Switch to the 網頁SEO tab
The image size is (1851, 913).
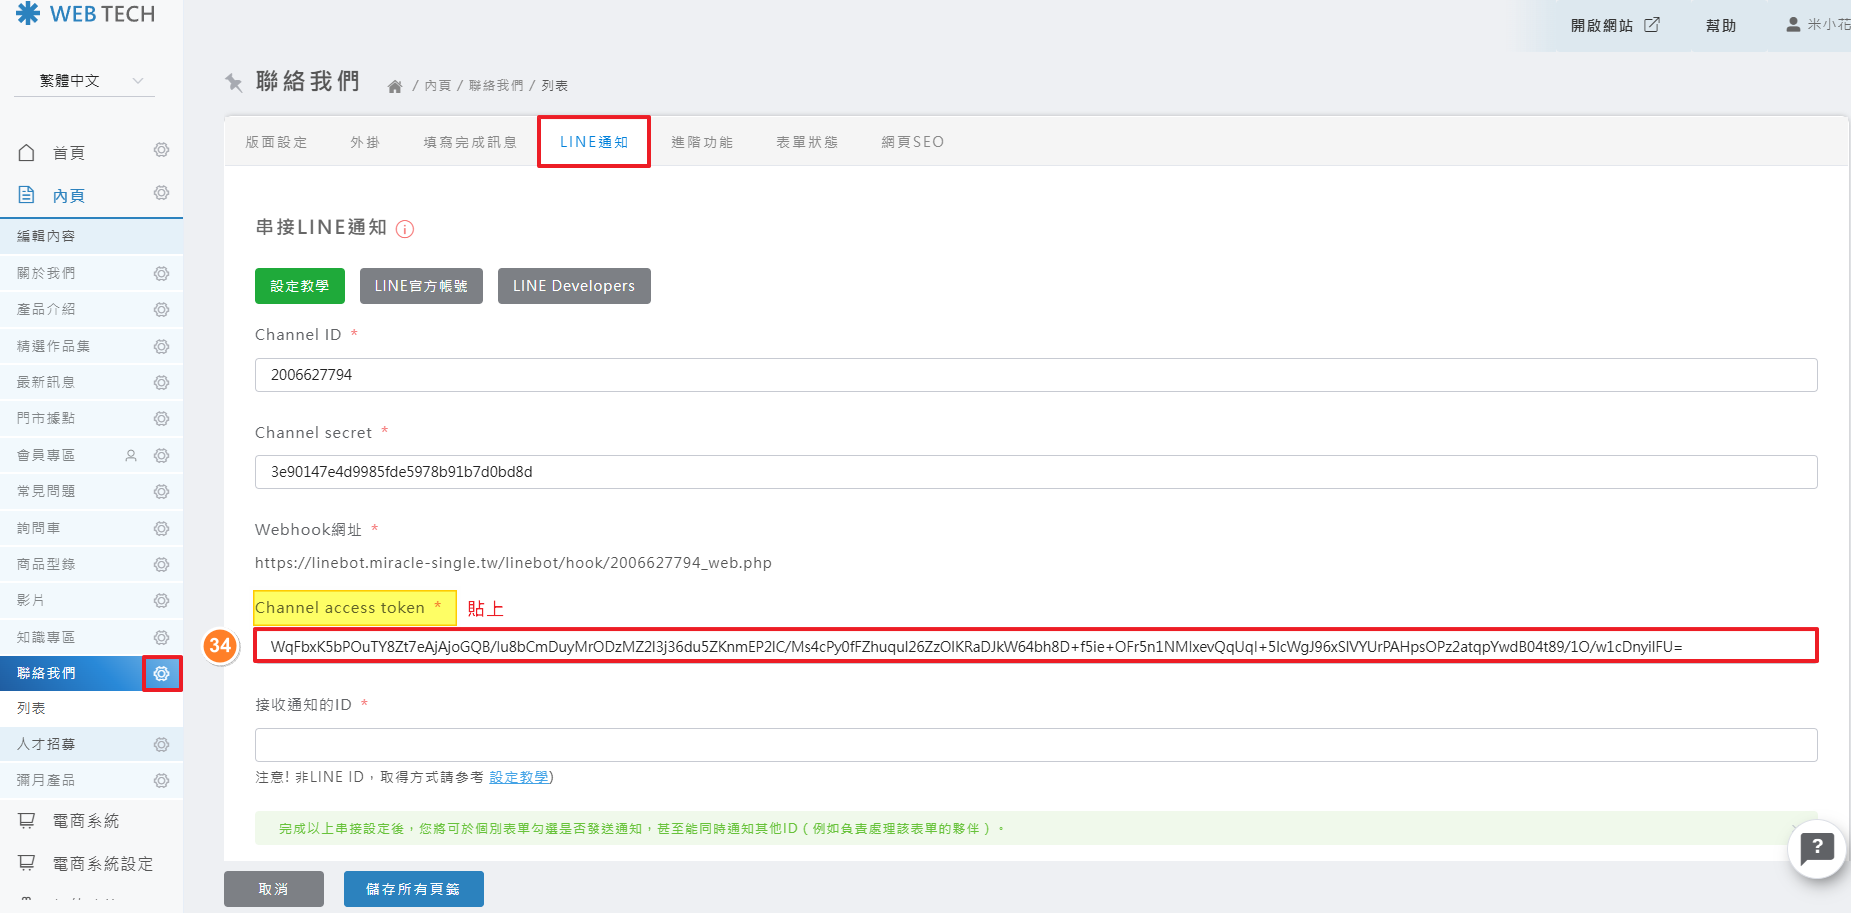912,142
